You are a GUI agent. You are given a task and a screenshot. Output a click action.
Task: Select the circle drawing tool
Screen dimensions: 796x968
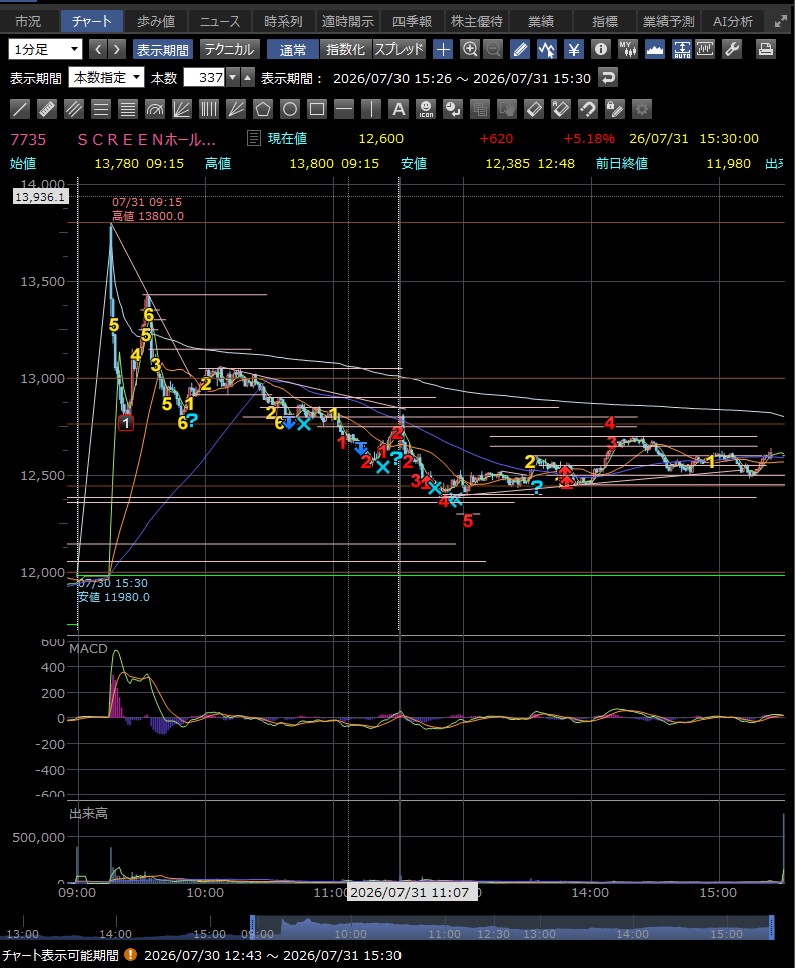[x=290, y=110]
